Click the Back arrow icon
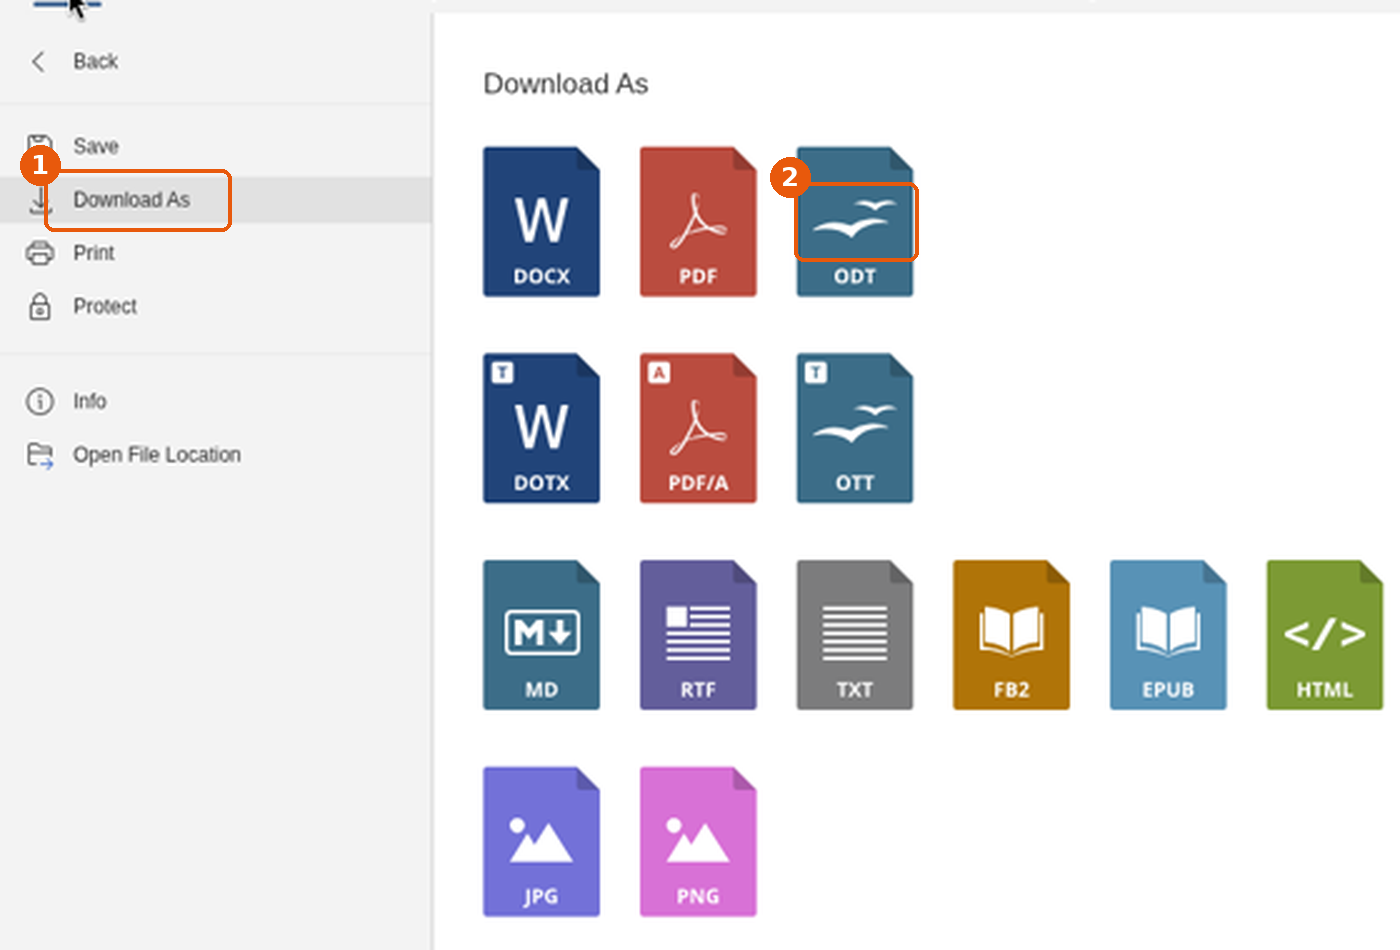The height and width of the screenshot is (950, 1400). (39, 62)
